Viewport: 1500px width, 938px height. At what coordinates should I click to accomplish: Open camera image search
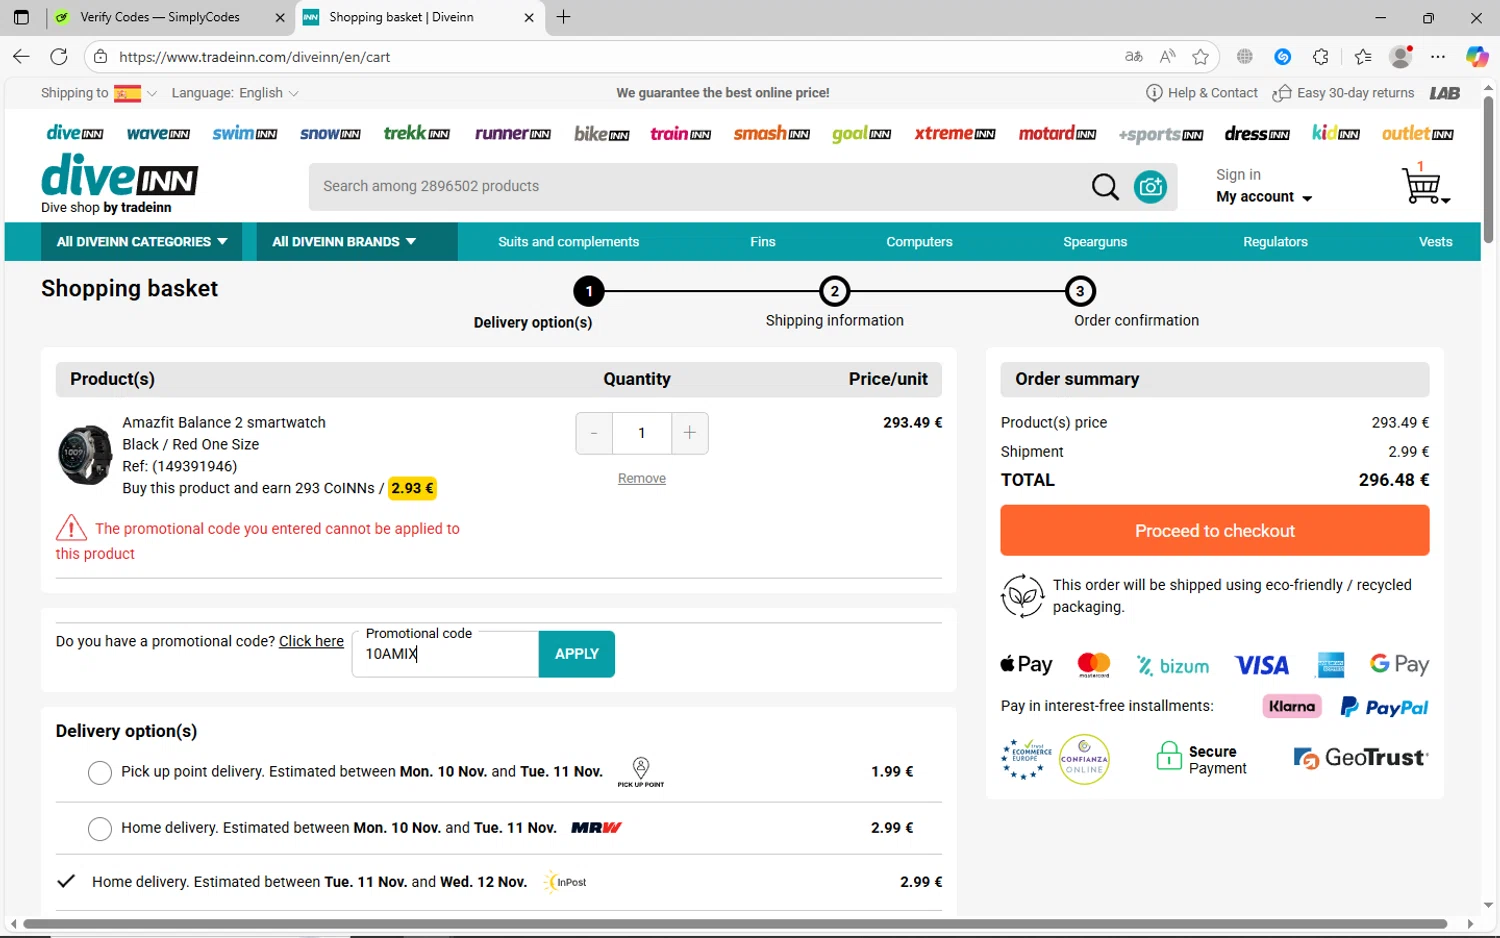coord(1150,186)
